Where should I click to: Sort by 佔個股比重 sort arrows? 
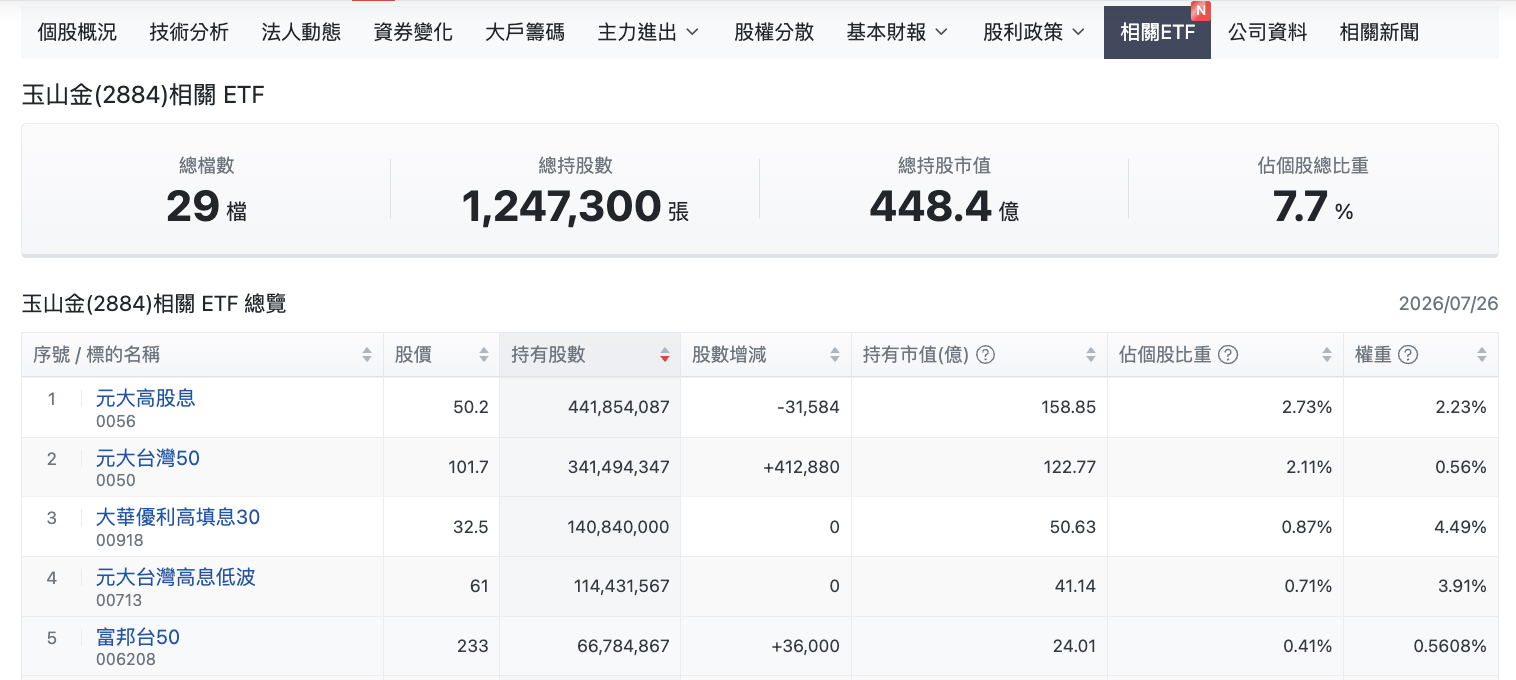(x=1327, y=355)
